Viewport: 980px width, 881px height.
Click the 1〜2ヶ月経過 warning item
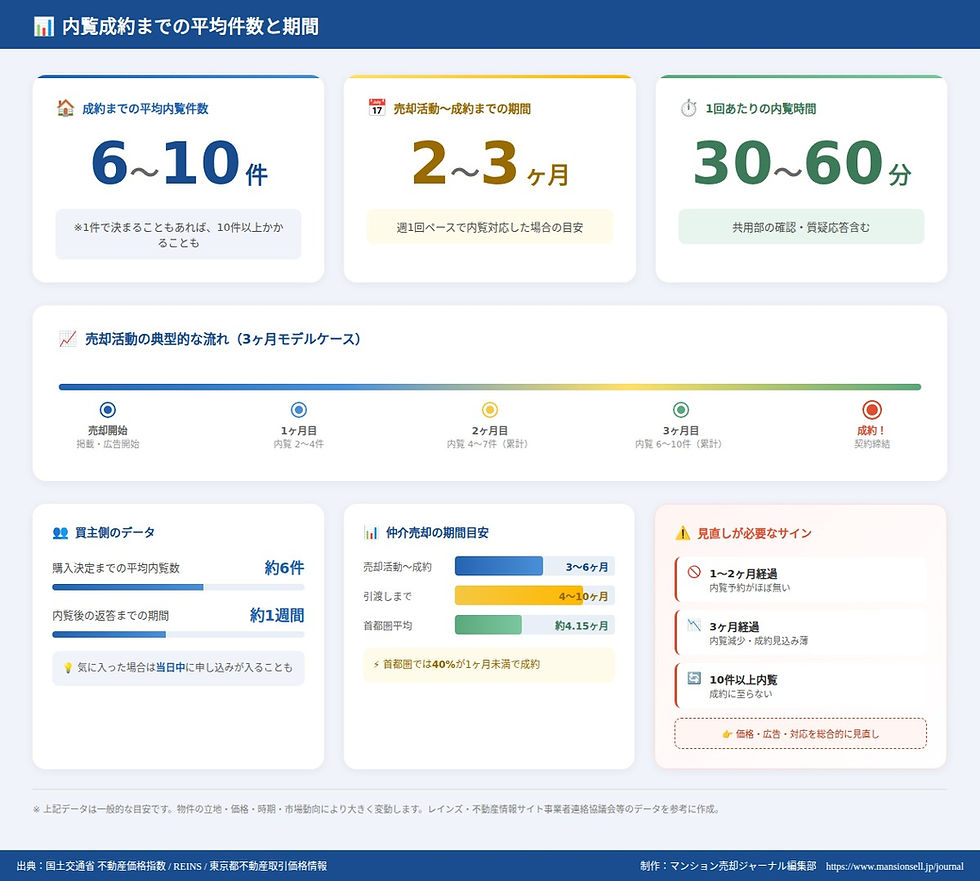coord(801,579)
